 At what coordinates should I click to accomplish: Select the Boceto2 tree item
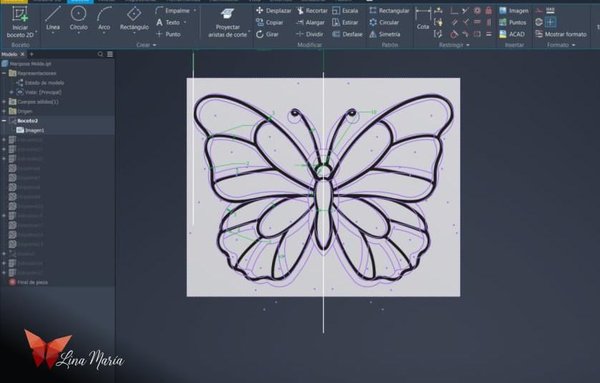[28, 121]
